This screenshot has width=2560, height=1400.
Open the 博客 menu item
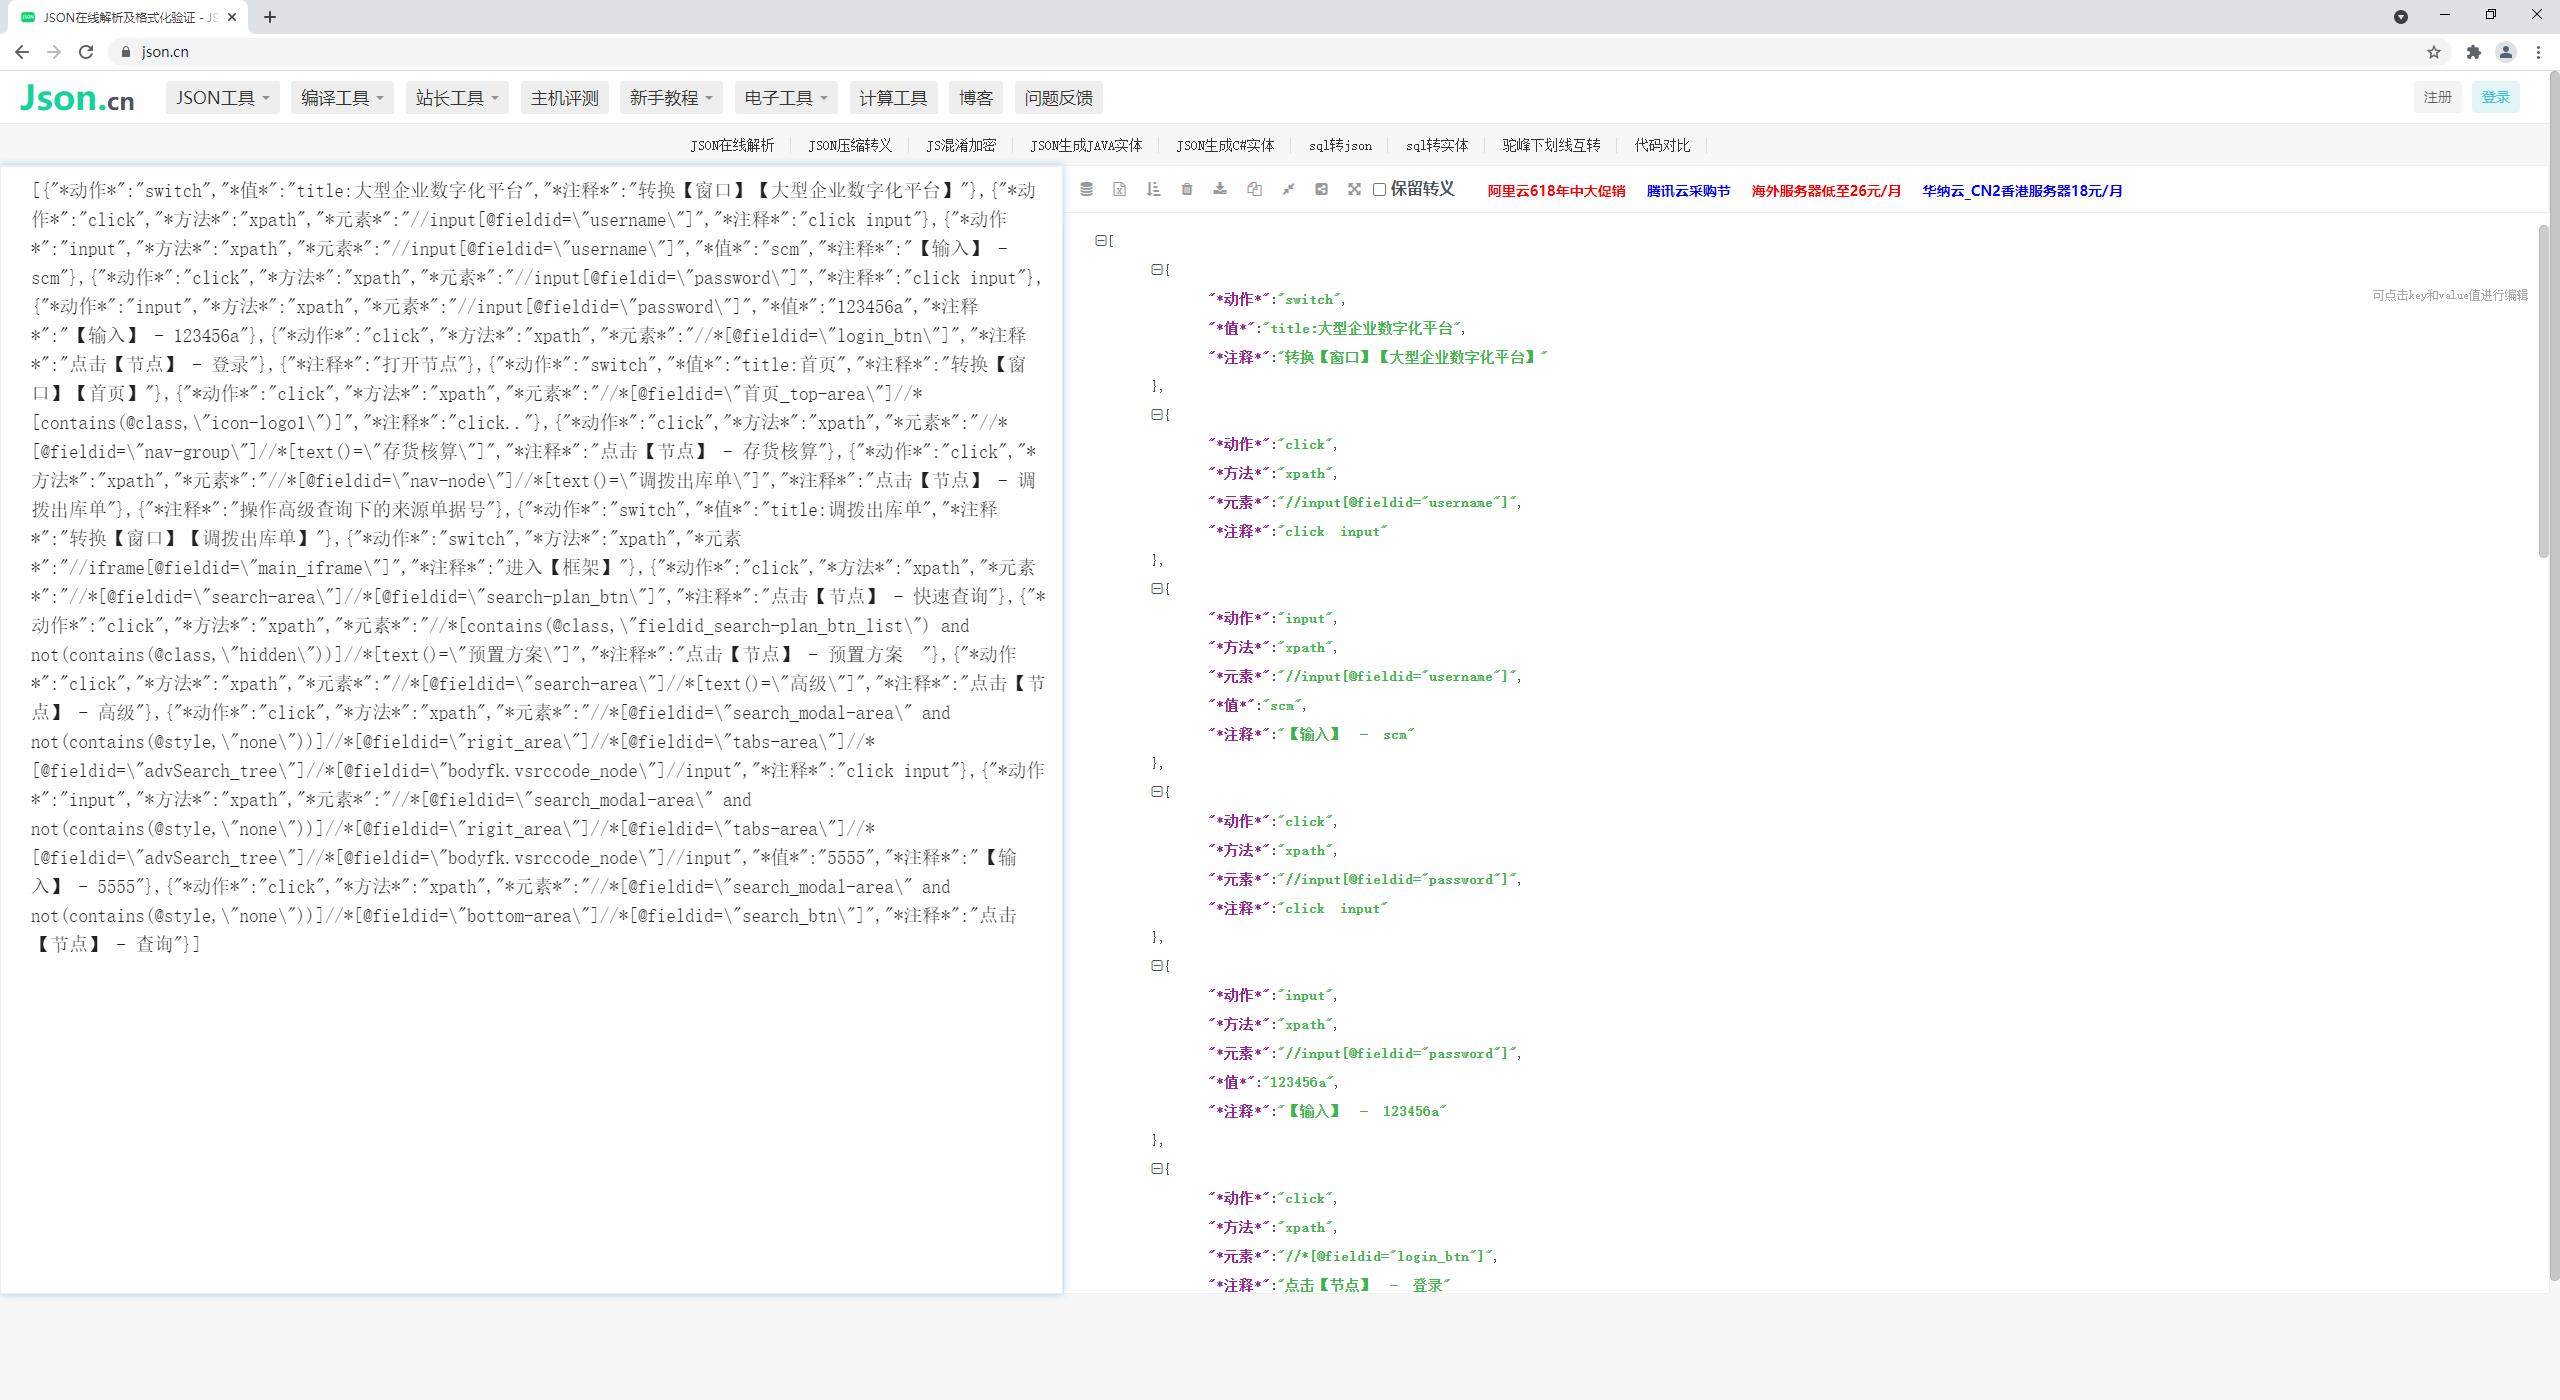click(x=976, y=98)
